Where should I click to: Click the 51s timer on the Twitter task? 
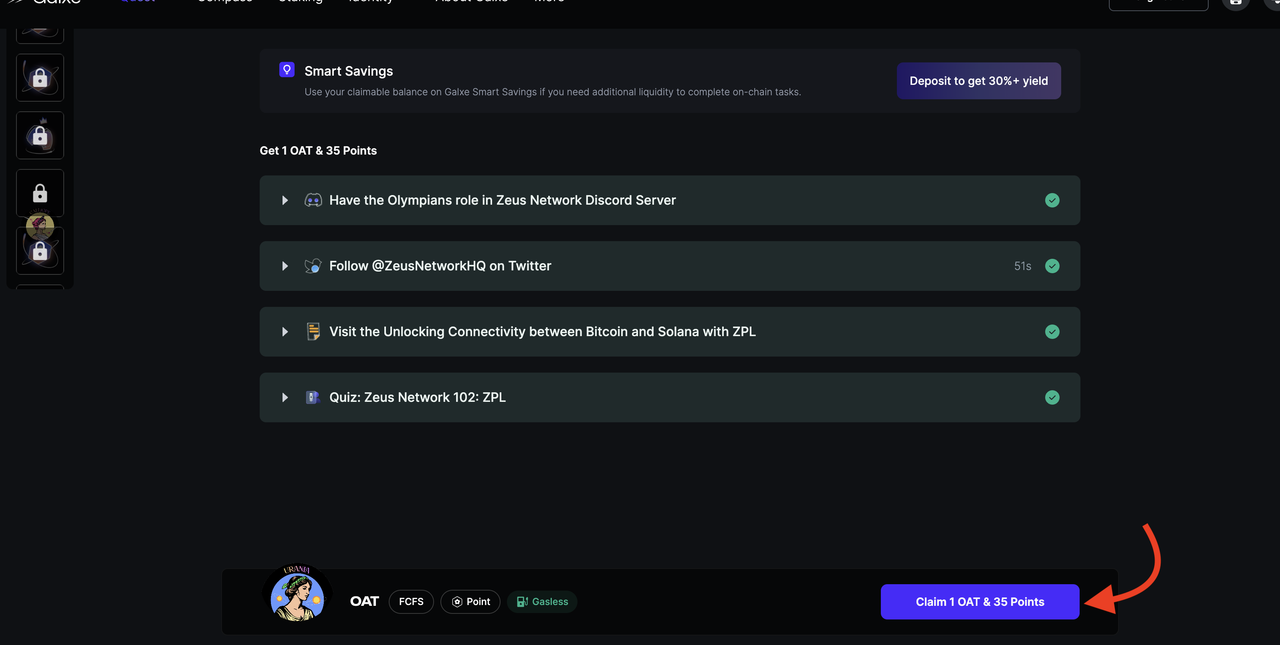click(1022, 266)
